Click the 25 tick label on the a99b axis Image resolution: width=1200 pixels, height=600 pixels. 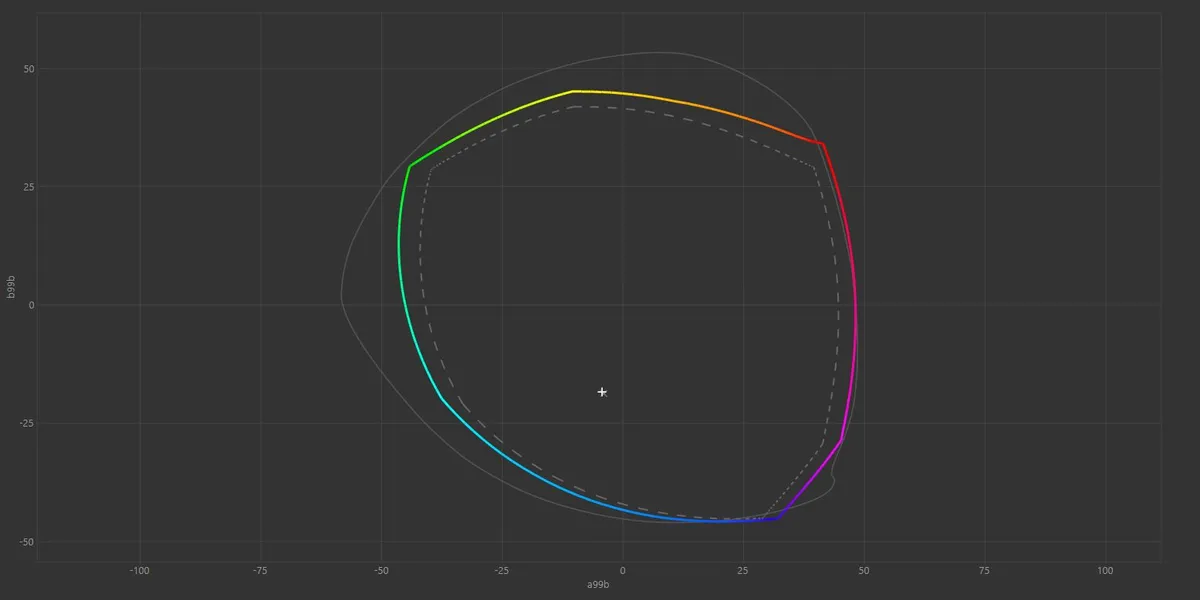coord(743,570)
